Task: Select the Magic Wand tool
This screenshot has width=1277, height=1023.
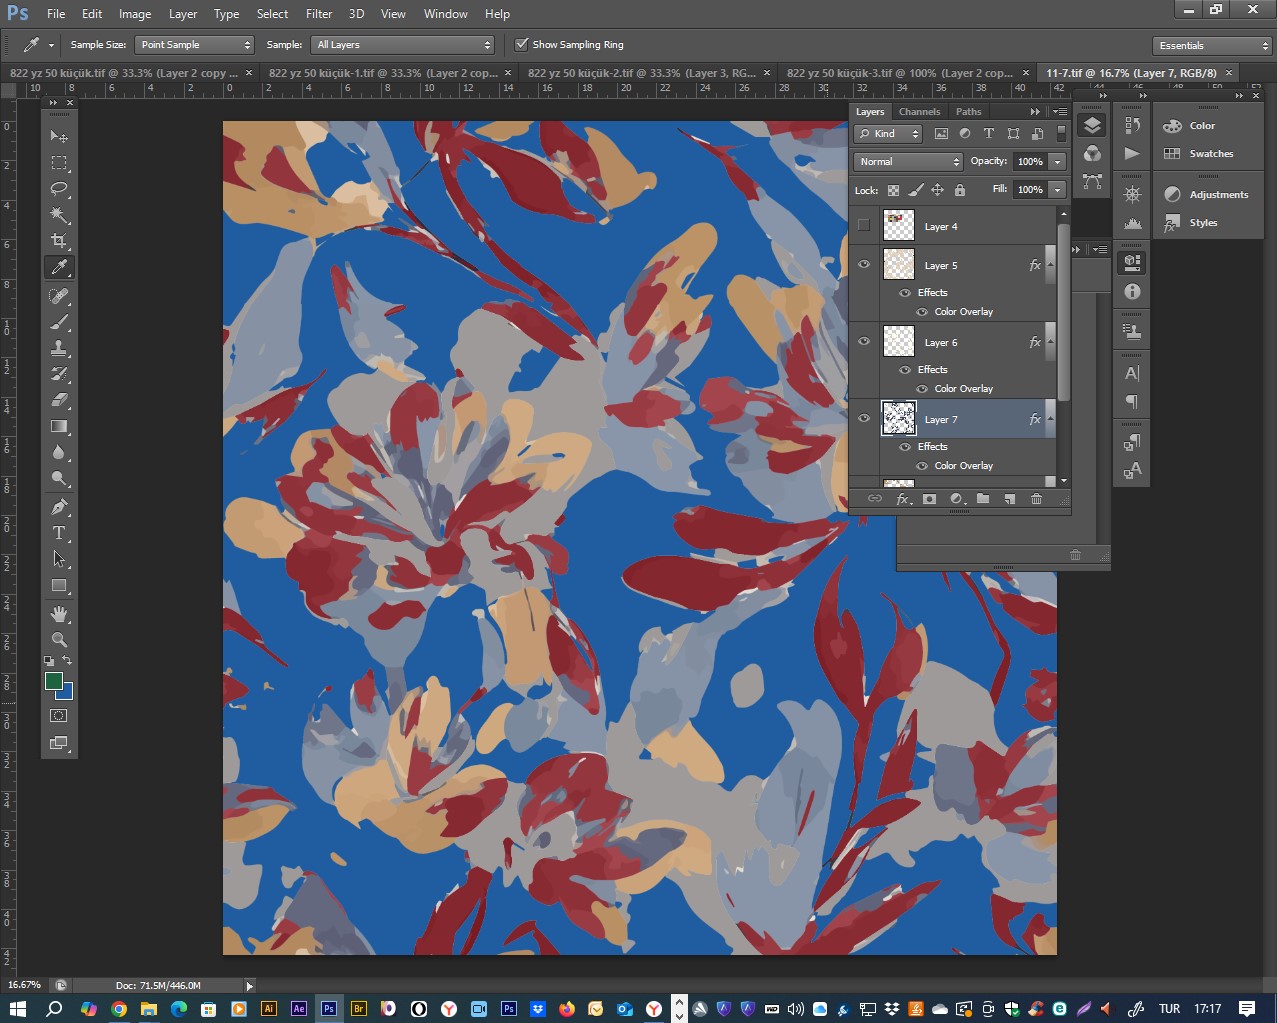Action: click(59, 215)
